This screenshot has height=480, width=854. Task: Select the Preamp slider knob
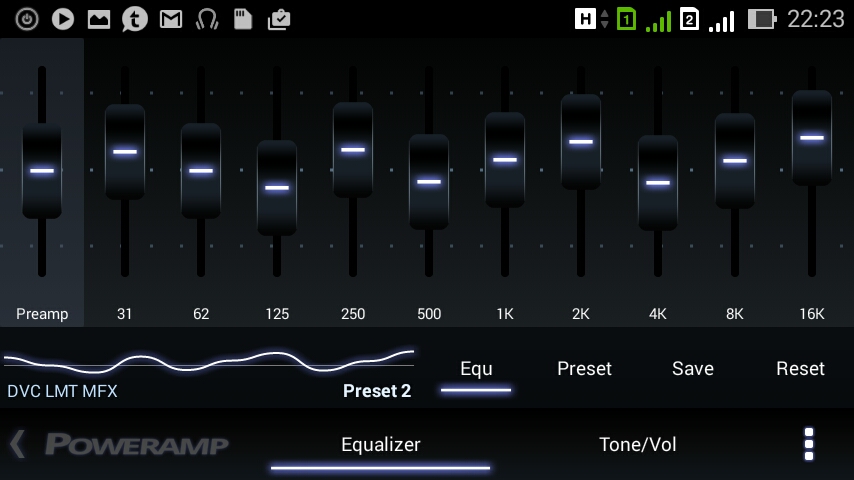tap(42, 171)
